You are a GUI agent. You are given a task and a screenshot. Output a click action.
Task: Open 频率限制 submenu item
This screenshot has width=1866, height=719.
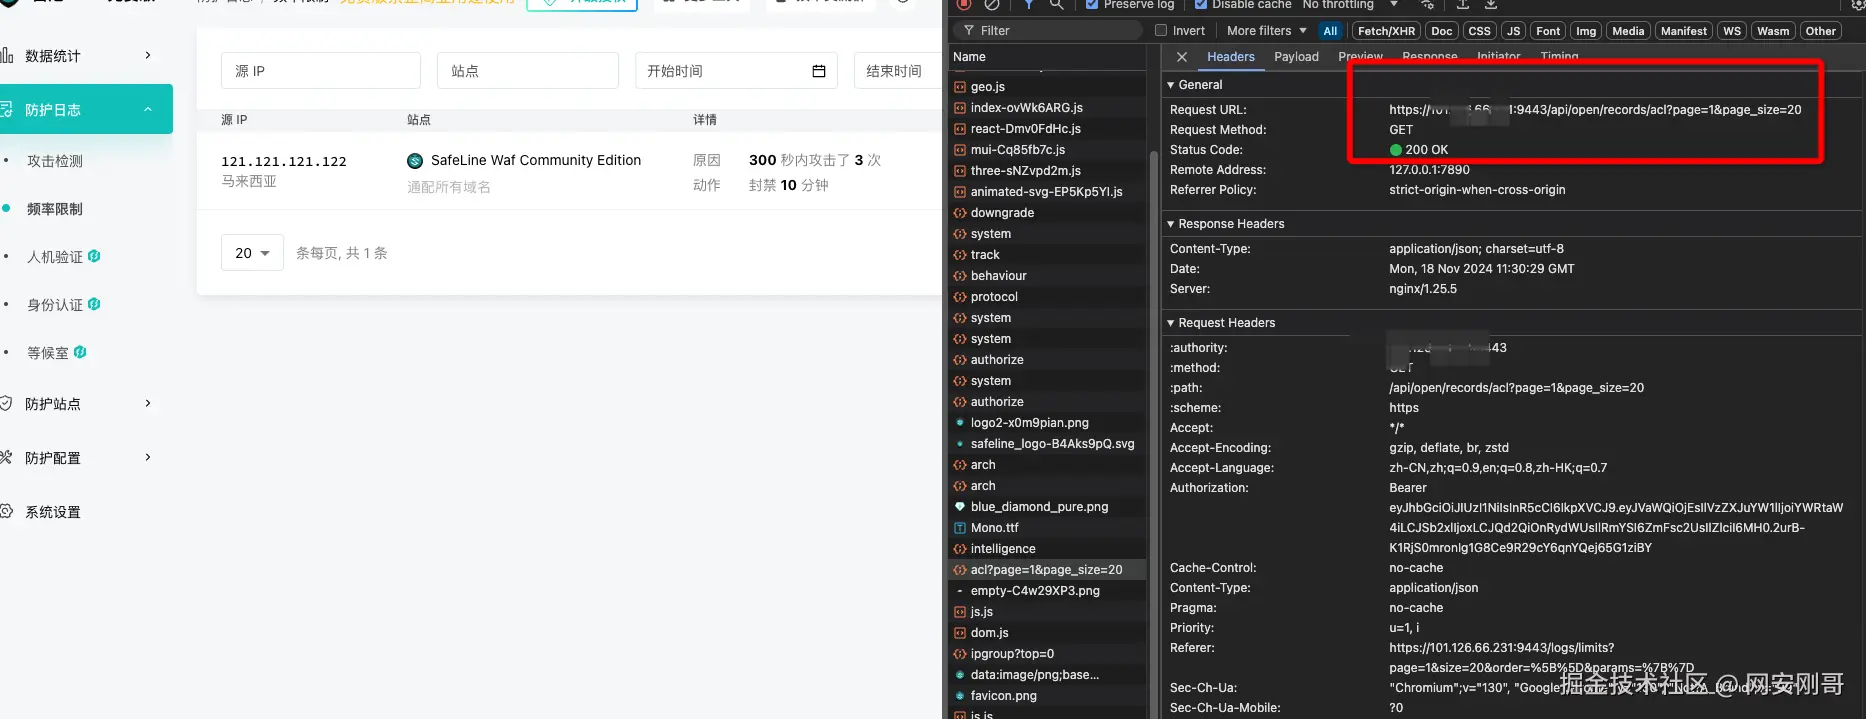click(x=55, y=209)
